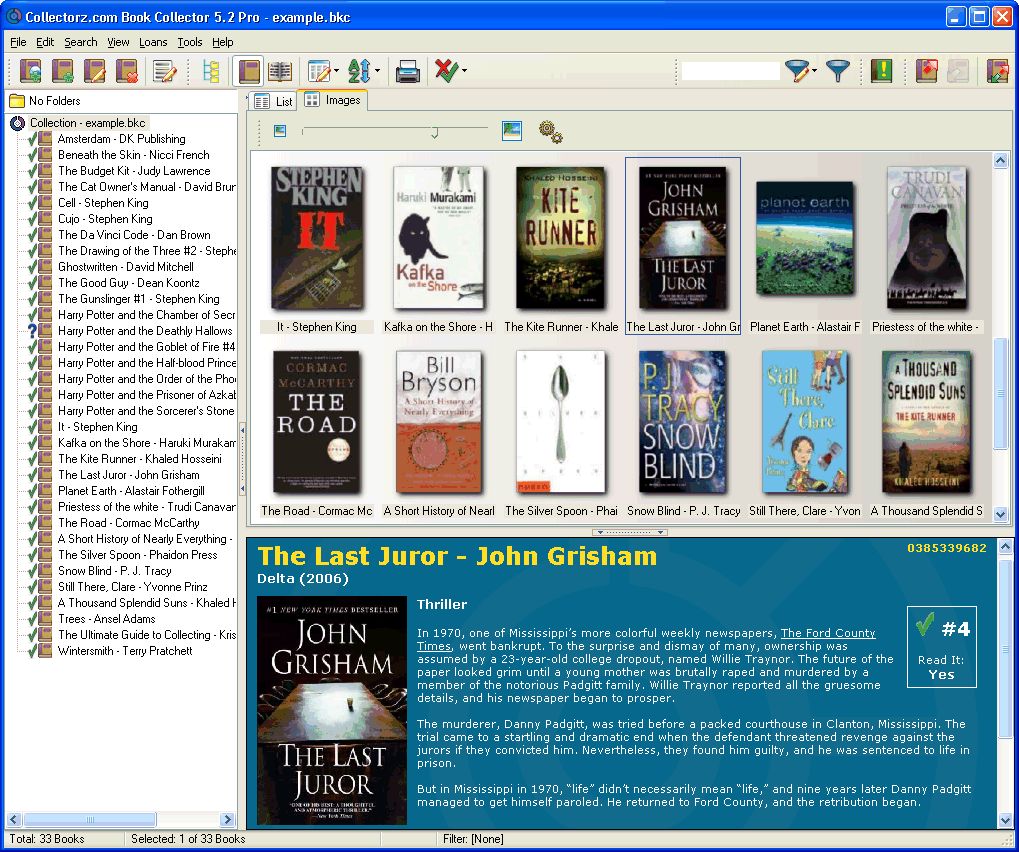Select the 'Kafka on the Shore' cover thumbnail
Viewport: 1019px width, 852px height.
tap(439, 237)
